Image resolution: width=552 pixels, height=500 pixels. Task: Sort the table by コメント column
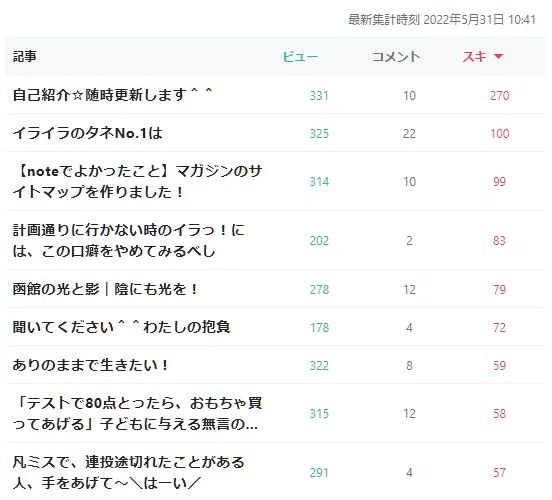click(396, 57)
